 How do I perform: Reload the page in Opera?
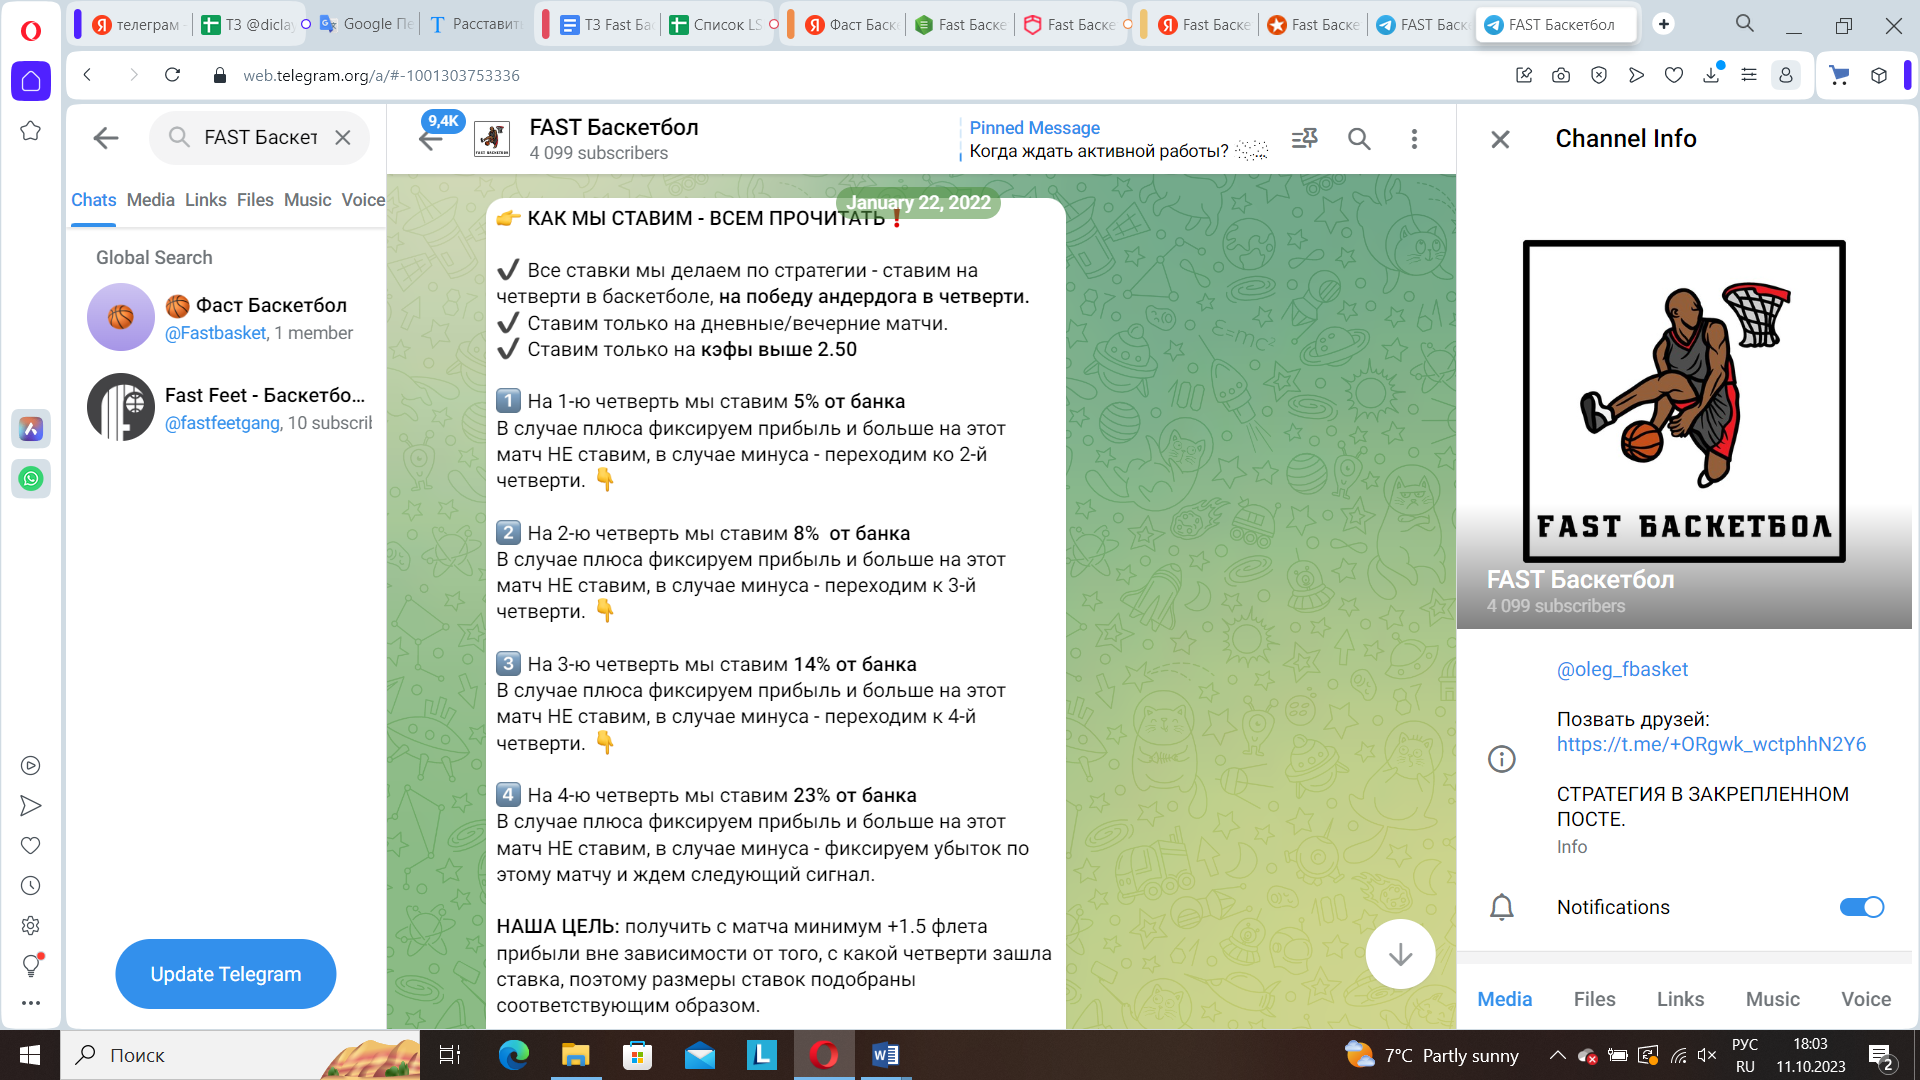(172, 75)
